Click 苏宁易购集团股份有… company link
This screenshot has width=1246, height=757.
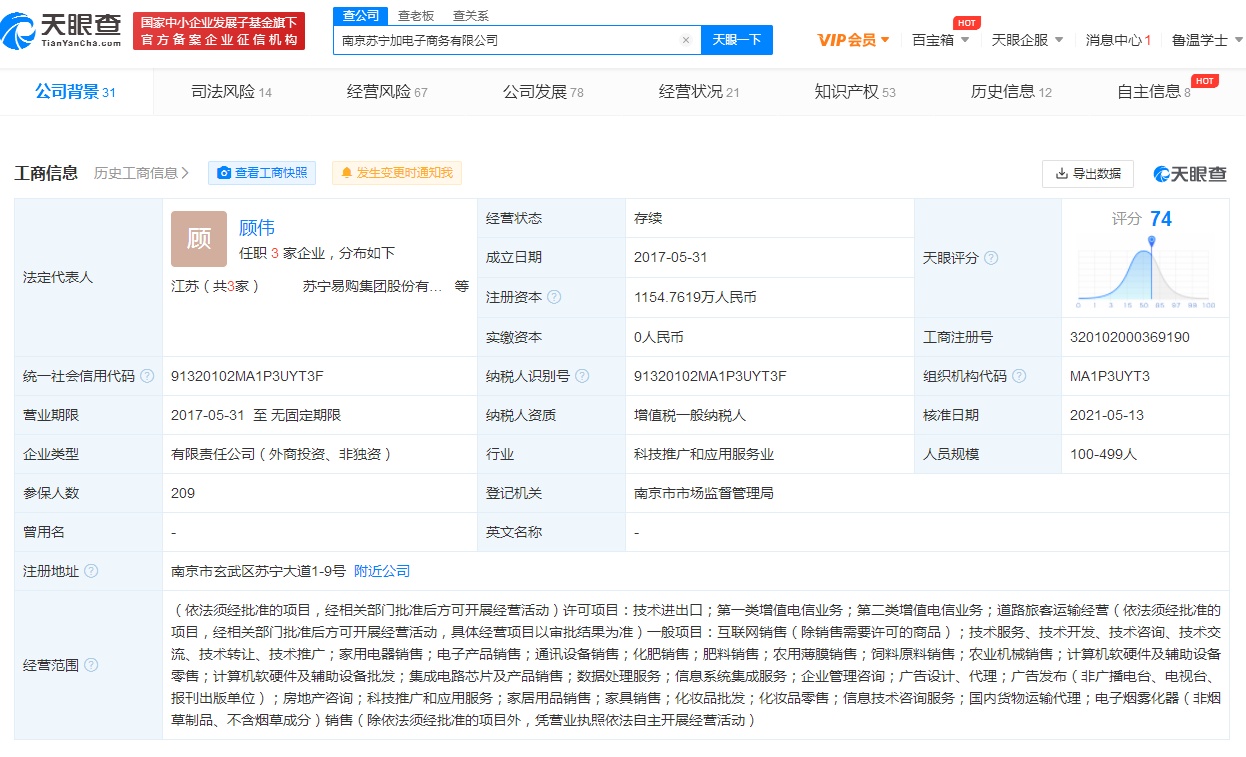coord(373,286)
